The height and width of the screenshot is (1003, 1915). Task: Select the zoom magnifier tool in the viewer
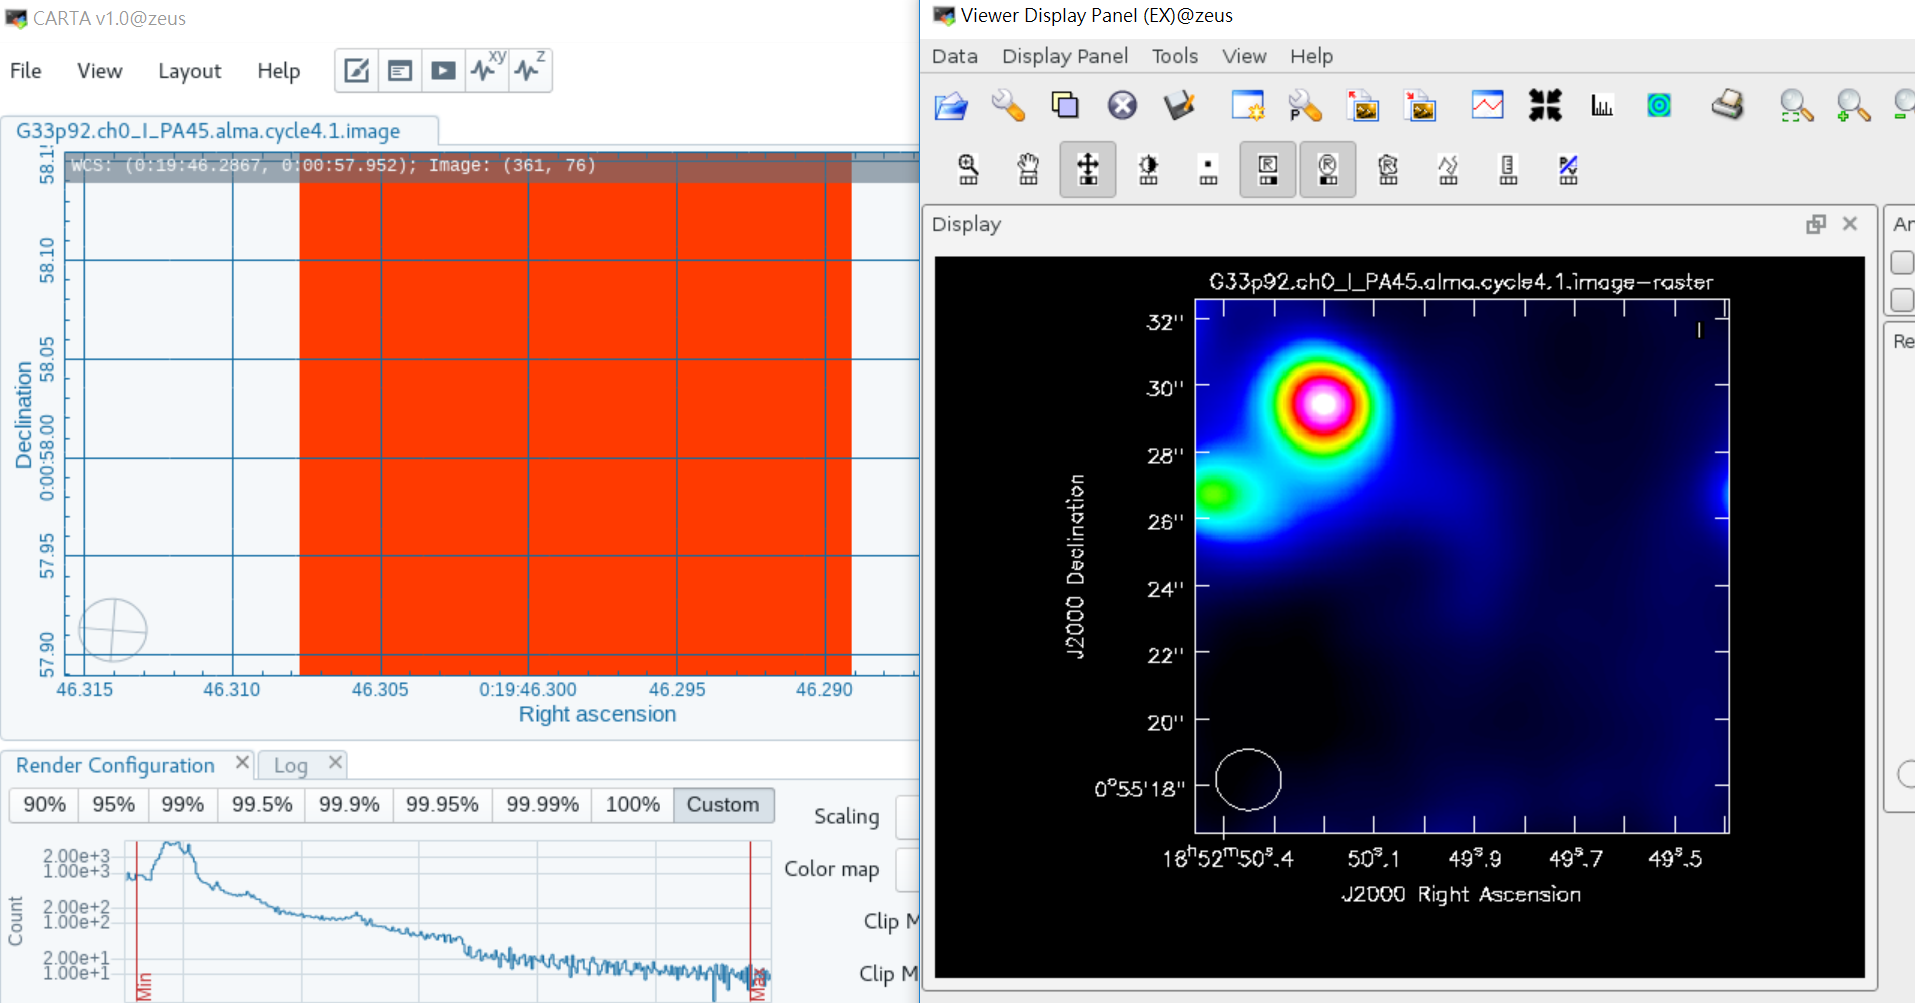point(968,169)
